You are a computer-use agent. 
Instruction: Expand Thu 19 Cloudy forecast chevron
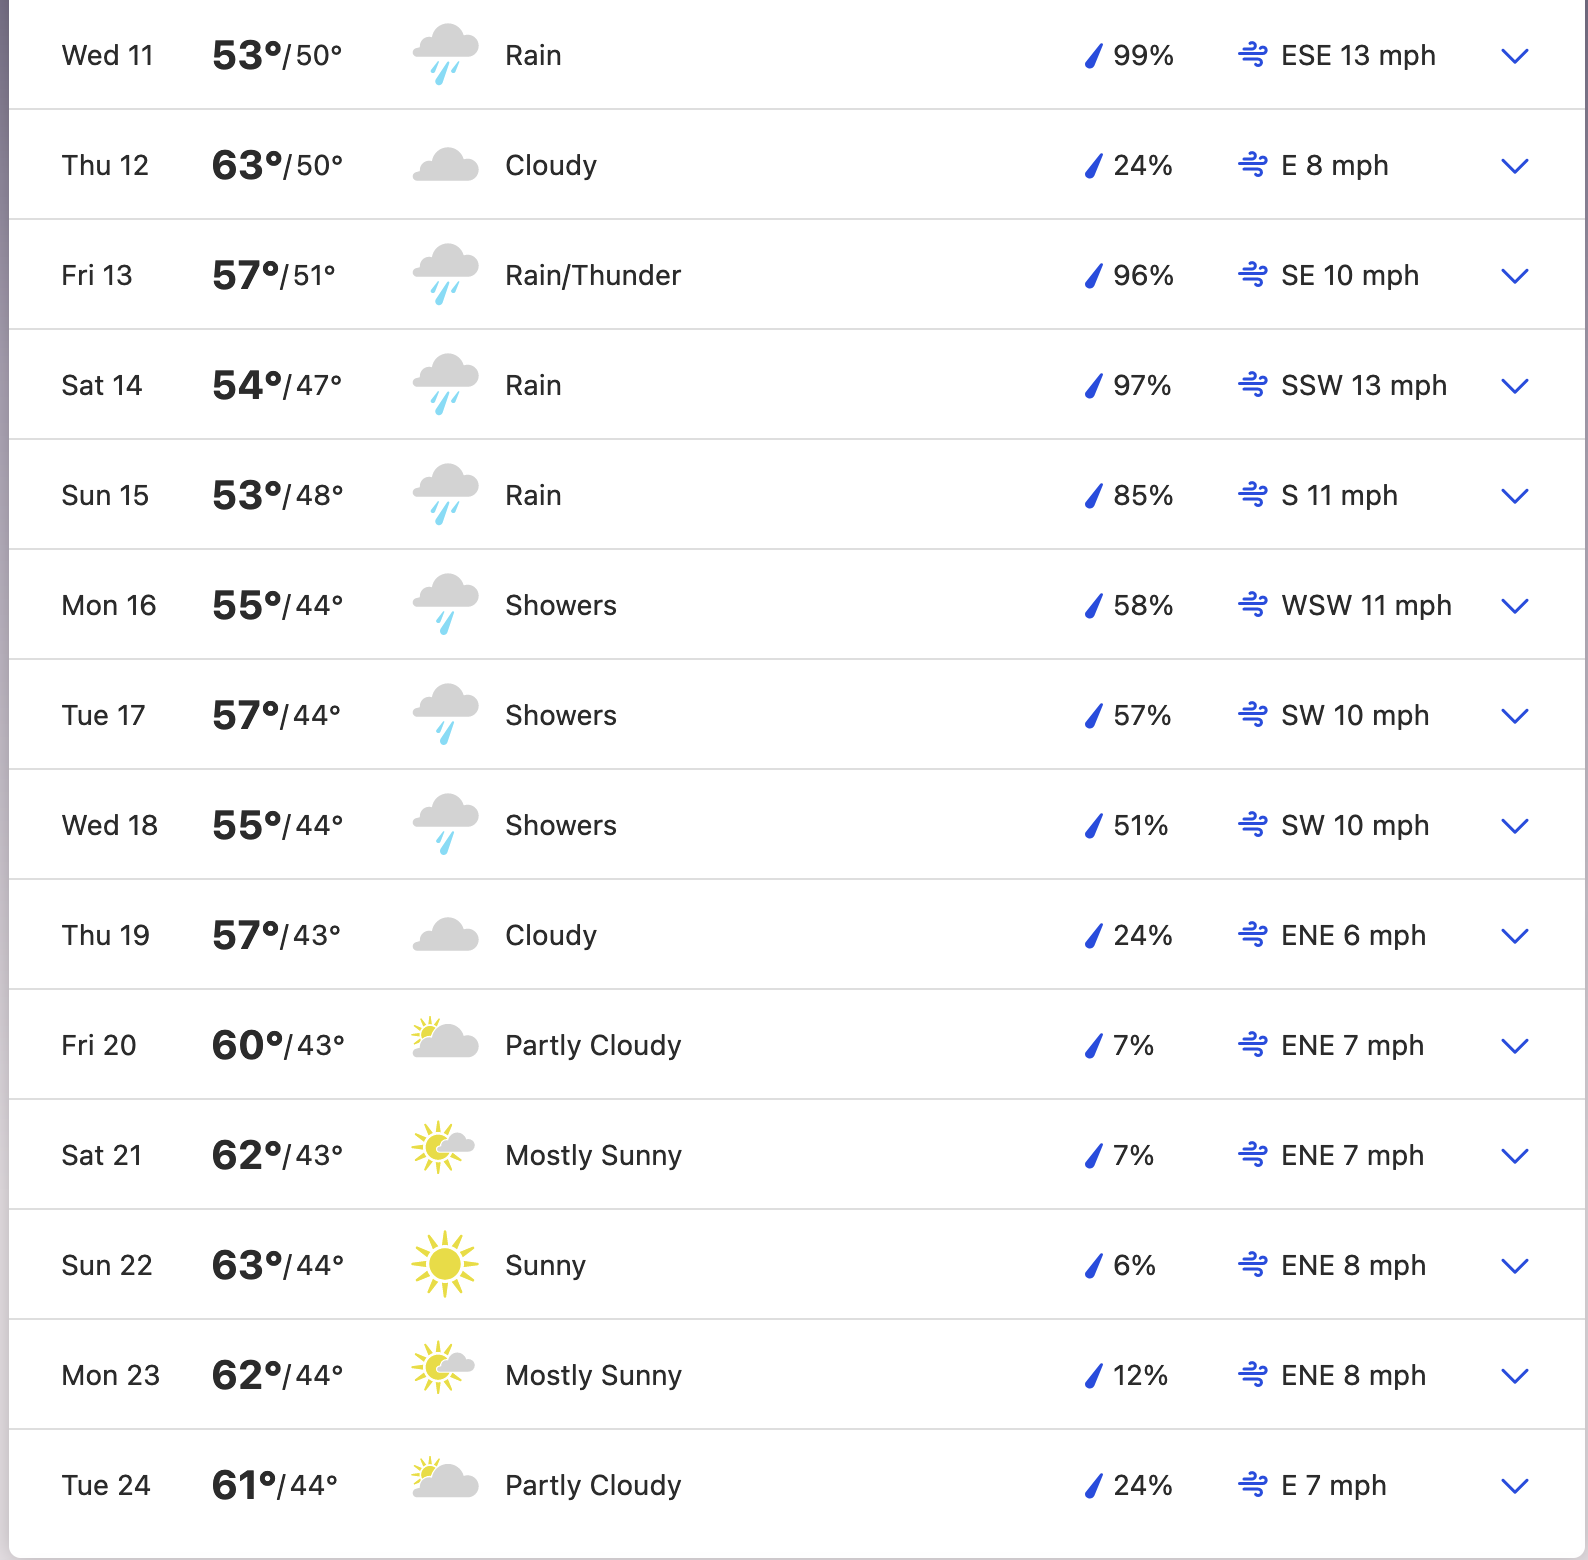[1515, 936]
